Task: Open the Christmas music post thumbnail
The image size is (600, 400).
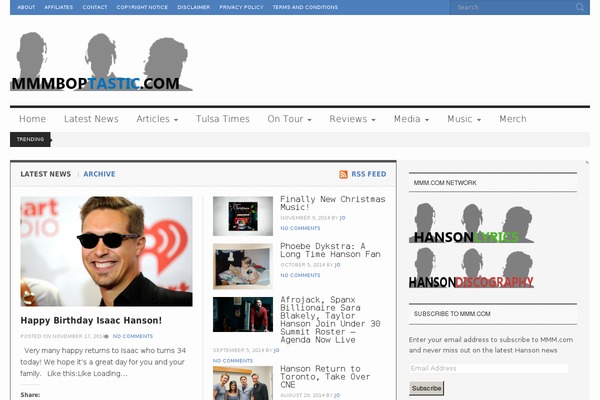Action: click(x=243, y=216)
